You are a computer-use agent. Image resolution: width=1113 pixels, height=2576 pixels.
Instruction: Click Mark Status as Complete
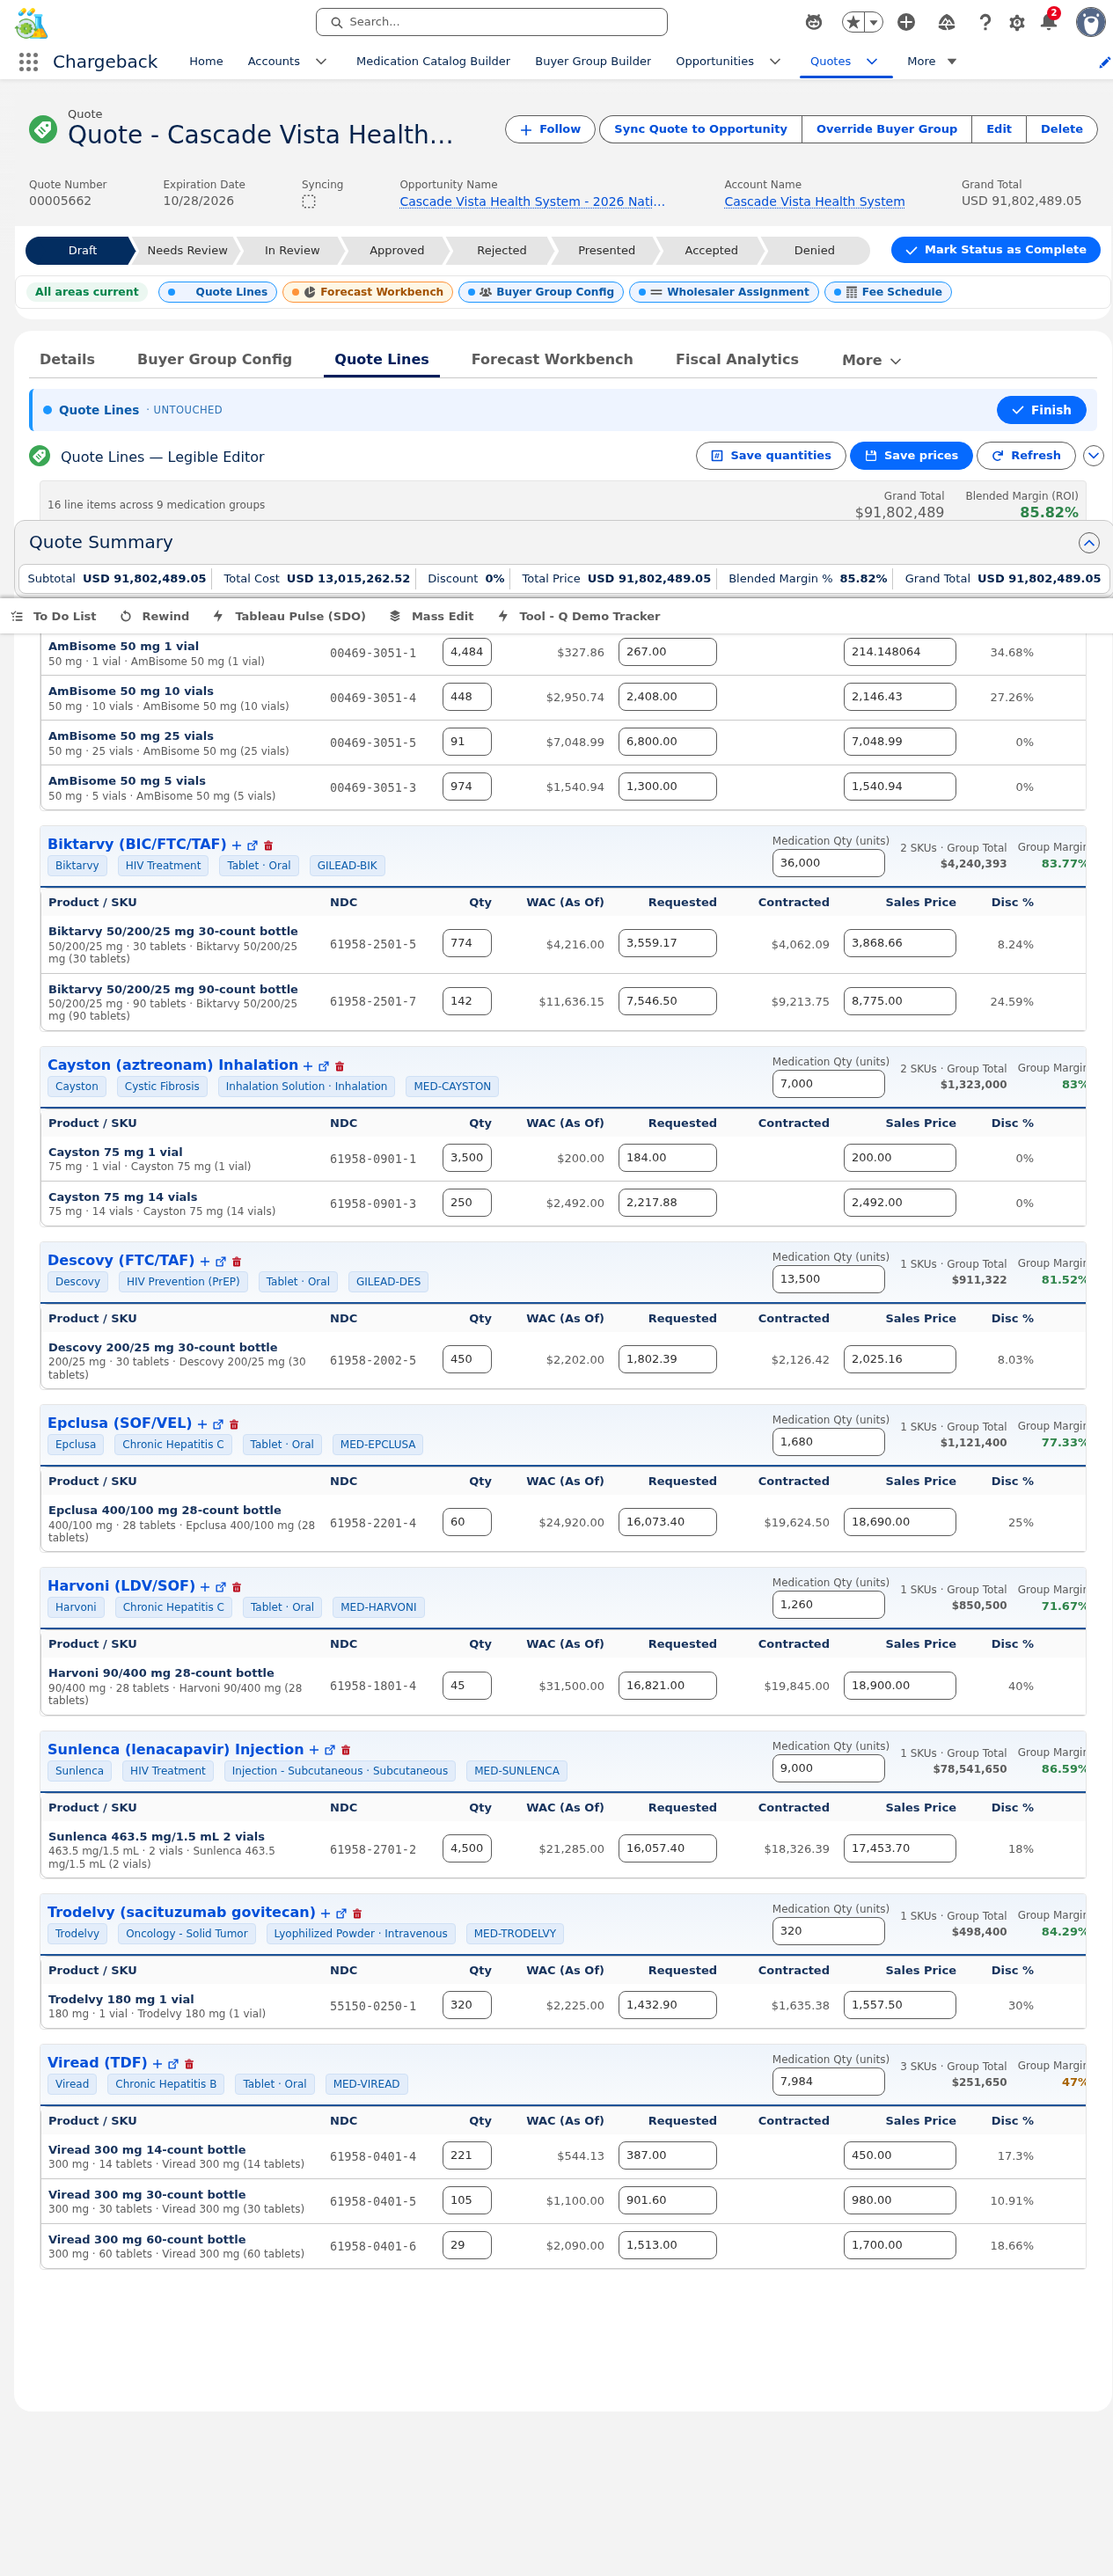point(995,250)
